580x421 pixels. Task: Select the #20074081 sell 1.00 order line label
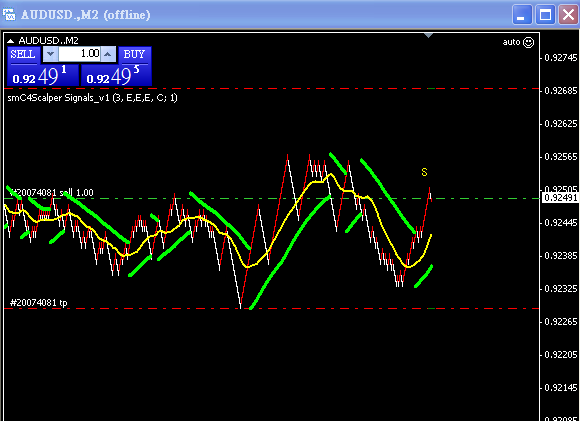tap(52, 192)
